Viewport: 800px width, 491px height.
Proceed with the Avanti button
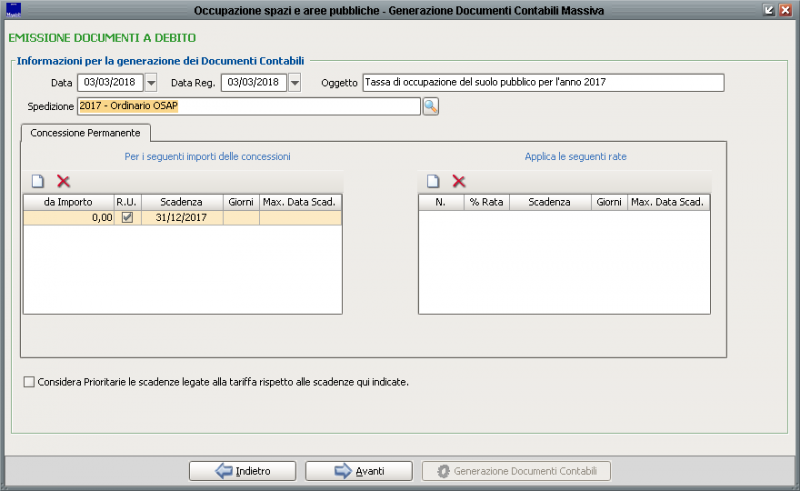click(359, 471)
